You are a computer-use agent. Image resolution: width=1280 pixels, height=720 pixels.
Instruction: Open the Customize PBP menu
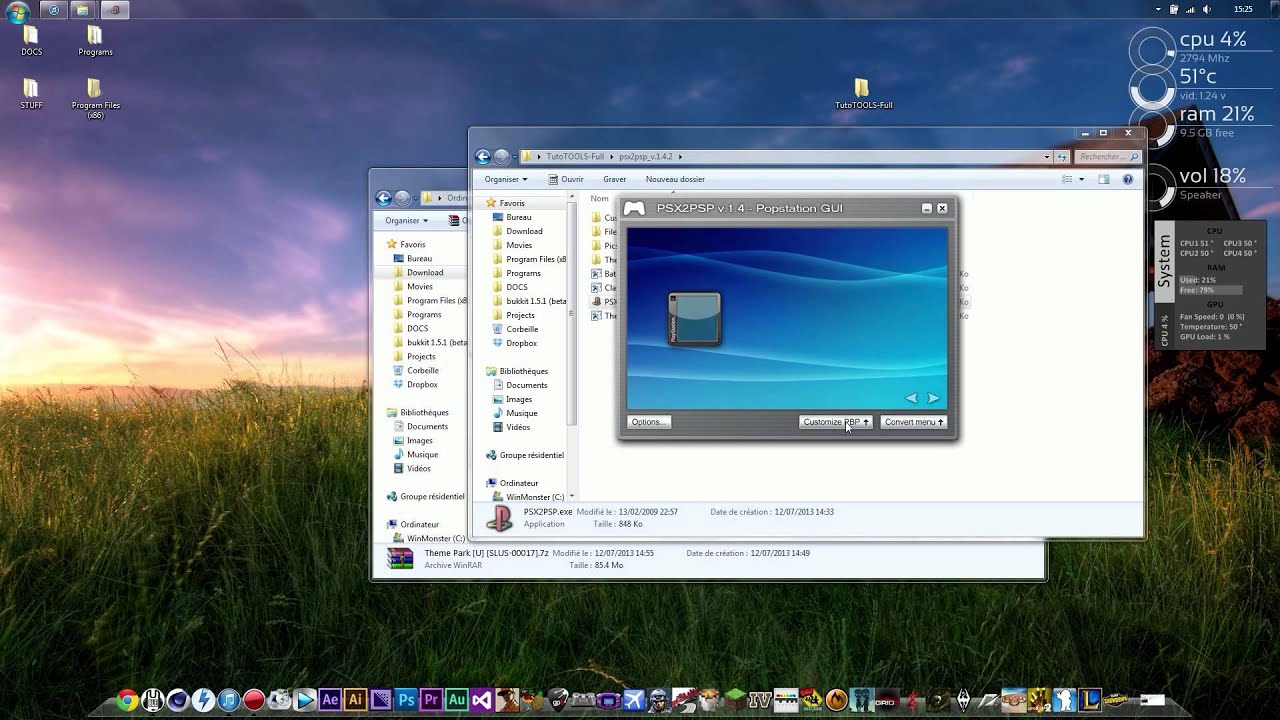(835, 422)
